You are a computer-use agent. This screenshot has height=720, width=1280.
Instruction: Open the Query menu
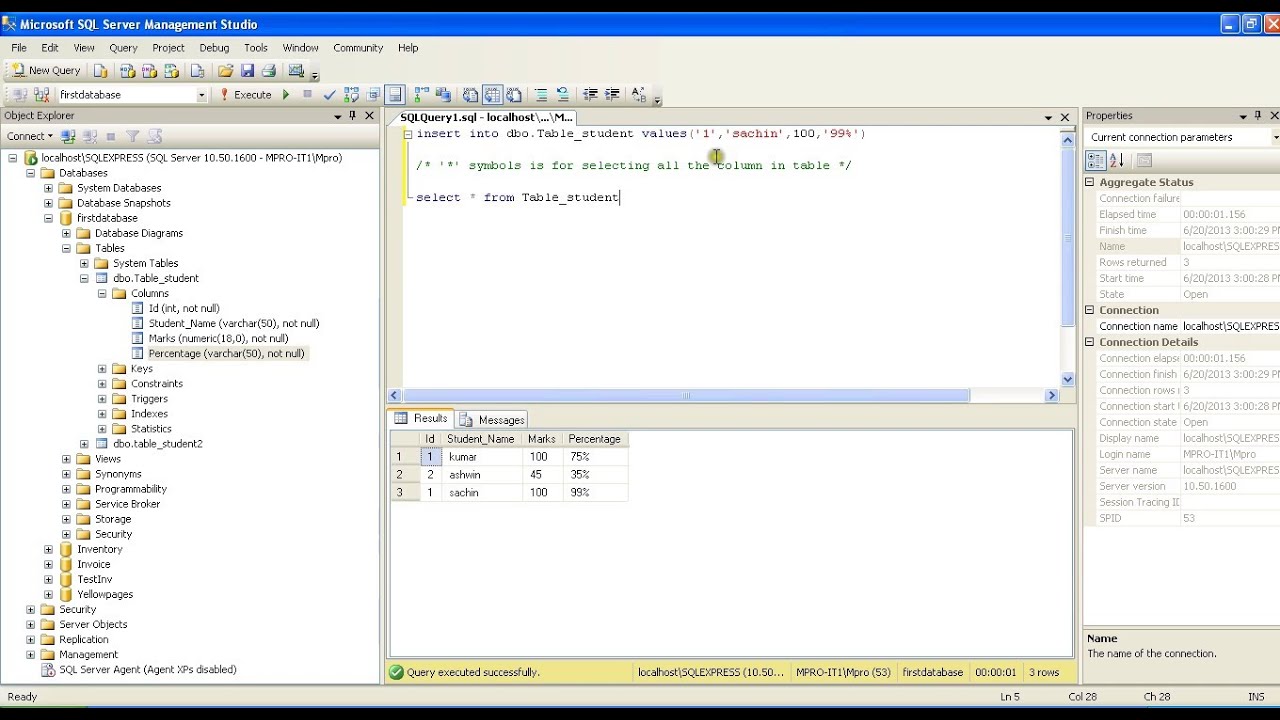click(123, 48)
